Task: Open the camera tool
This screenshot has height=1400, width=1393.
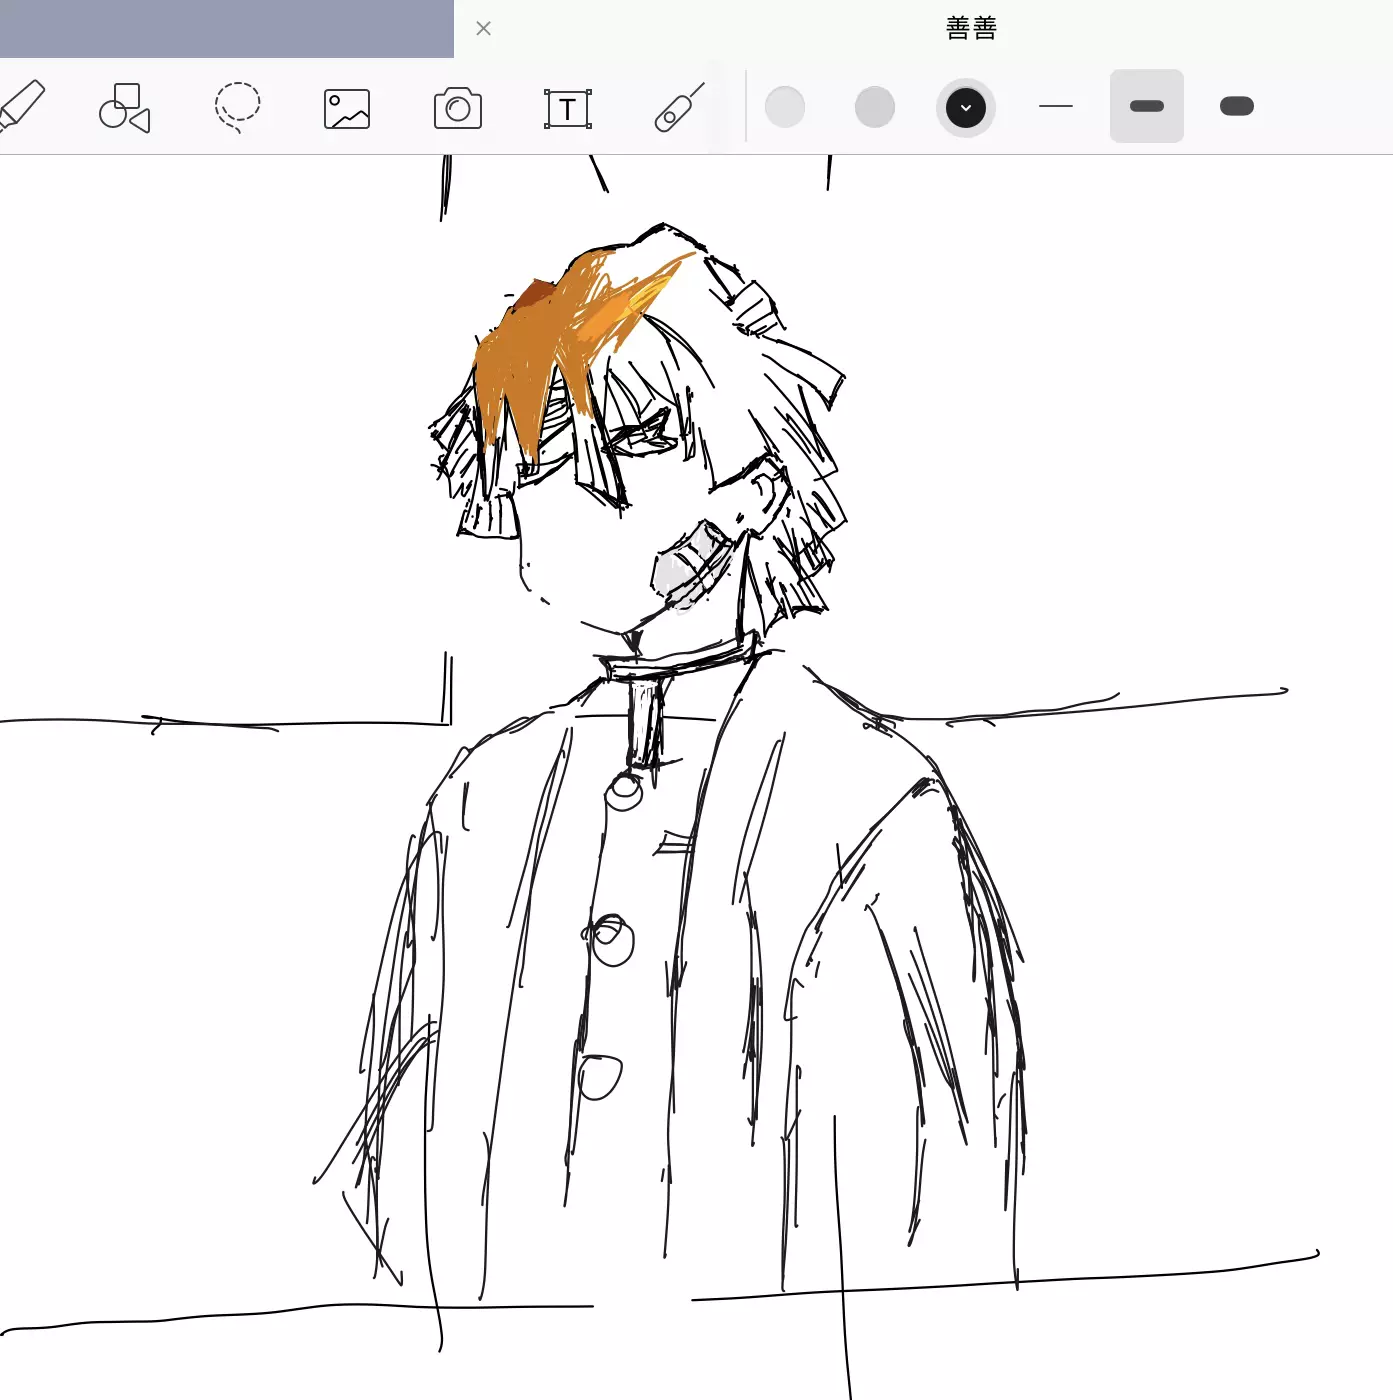Action: pos(458,108)
